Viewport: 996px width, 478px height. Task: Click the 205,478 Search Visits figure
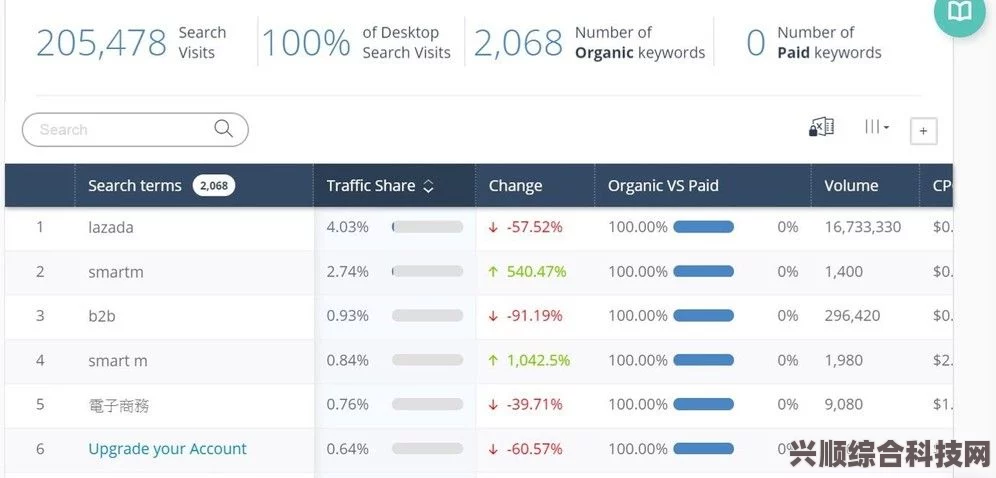(x=101, y=43)
